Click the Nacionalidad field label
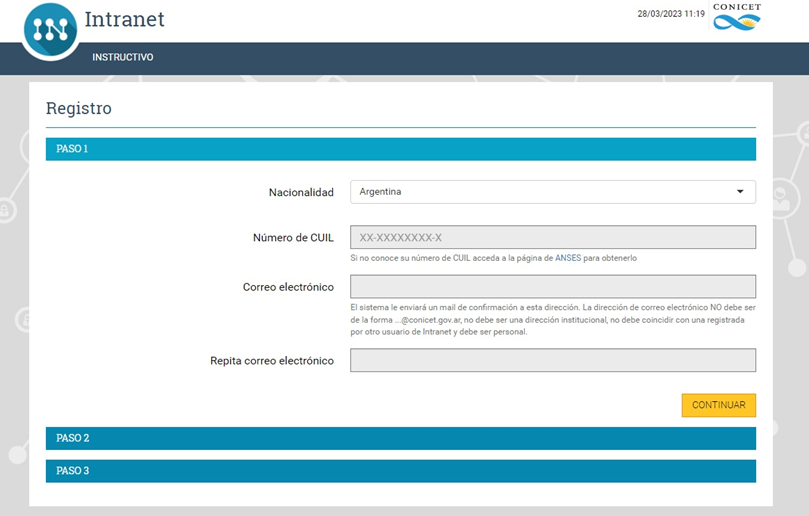 pos(301,192)
